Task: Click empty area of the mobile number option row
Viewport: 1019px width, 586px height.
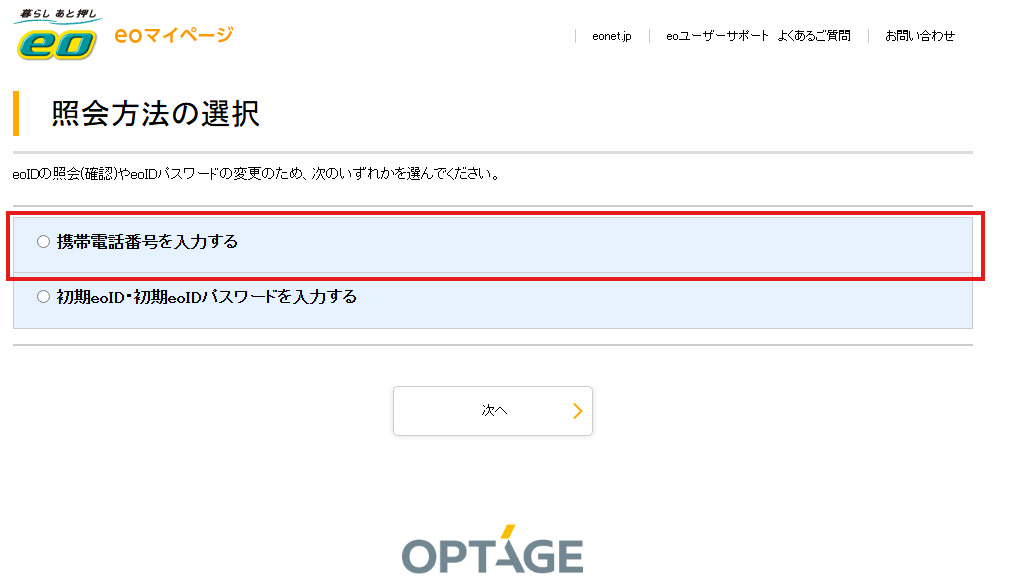Action: [x=650, y=242]
